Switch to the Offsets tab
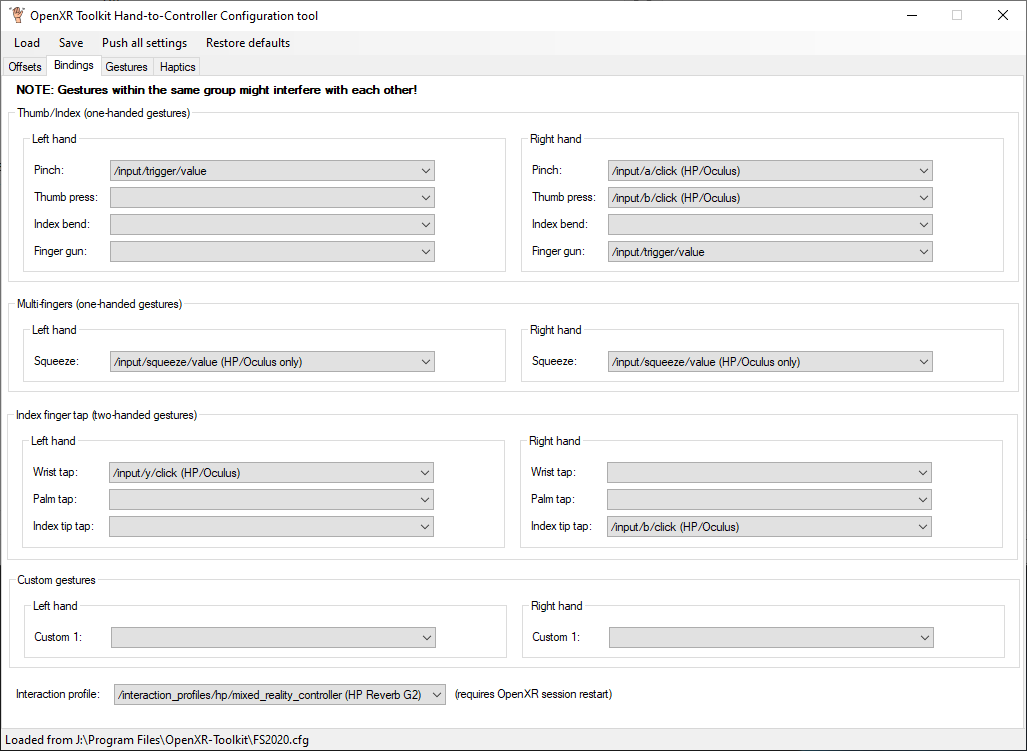Image resolution: width=1027 pixels, height=751 pixels. (x=25, y=67)
